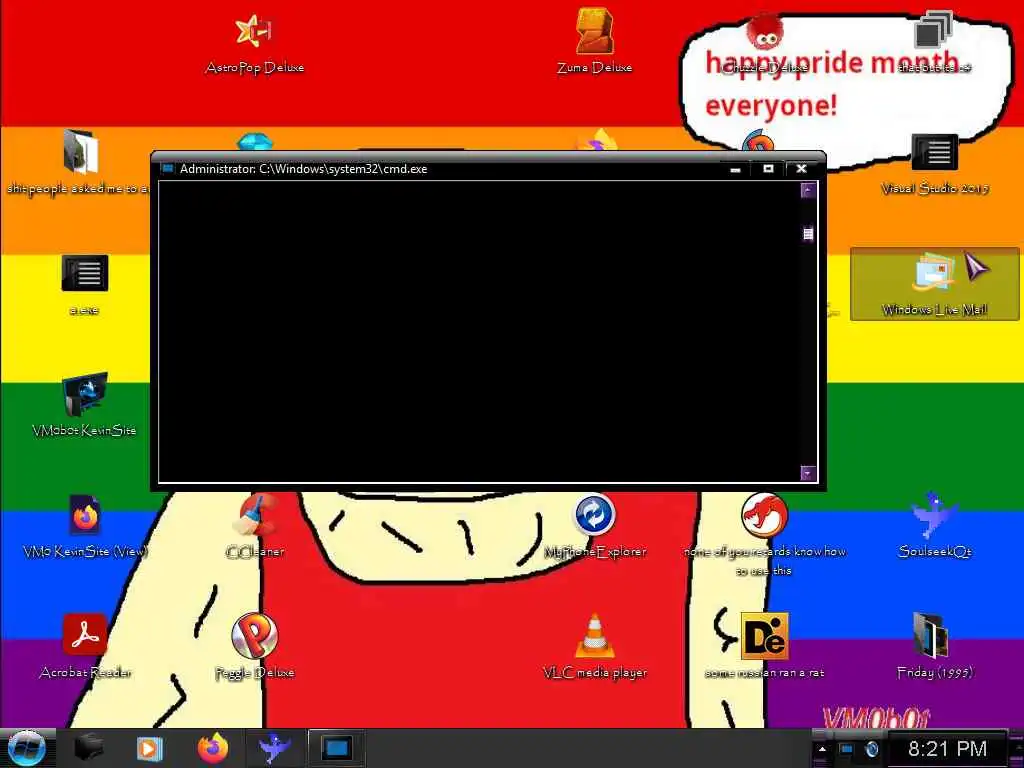Open the Friday (1995) desktop icon
The image size is (1024, 768).
click(x=935, y=647)
